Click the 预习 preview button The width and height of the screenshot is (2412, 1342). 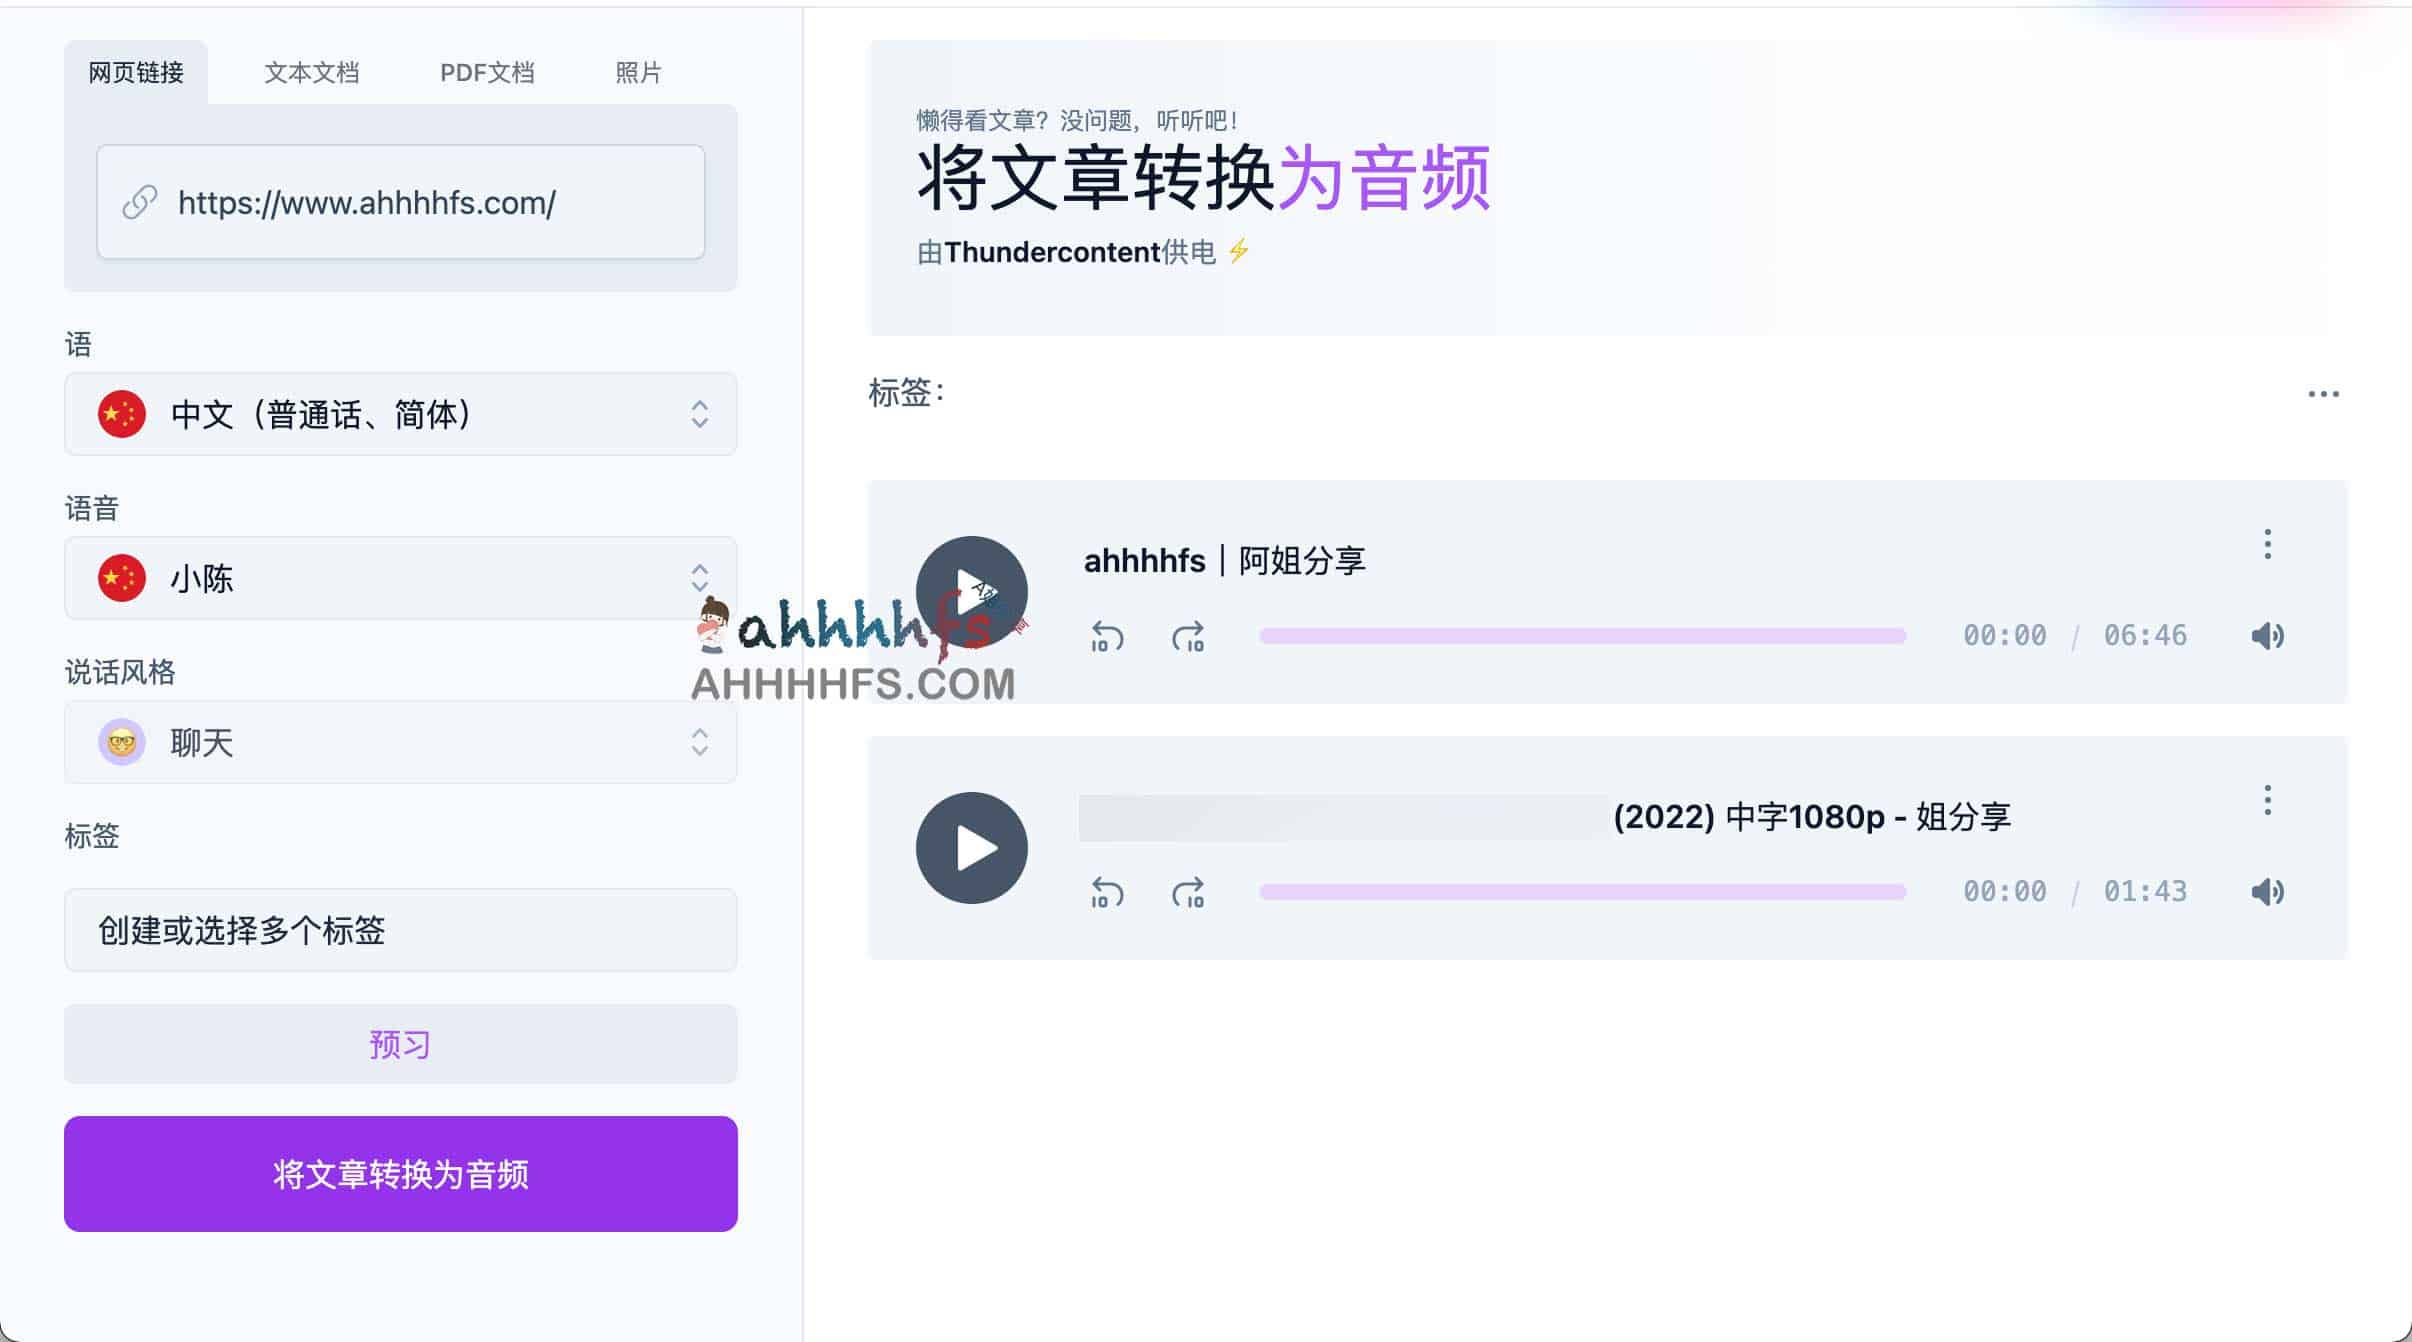tap(400, 1044)
